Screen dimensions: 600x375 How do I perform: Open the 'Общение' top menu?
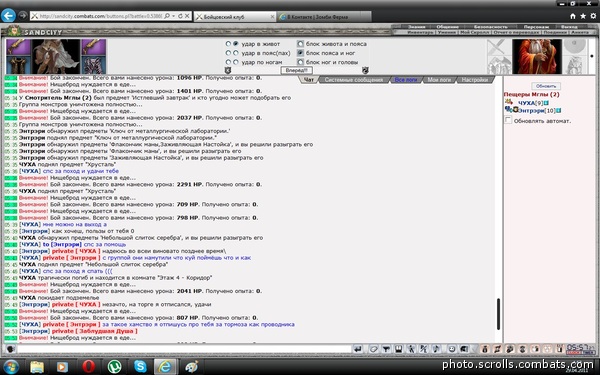[x=447, y=27]
